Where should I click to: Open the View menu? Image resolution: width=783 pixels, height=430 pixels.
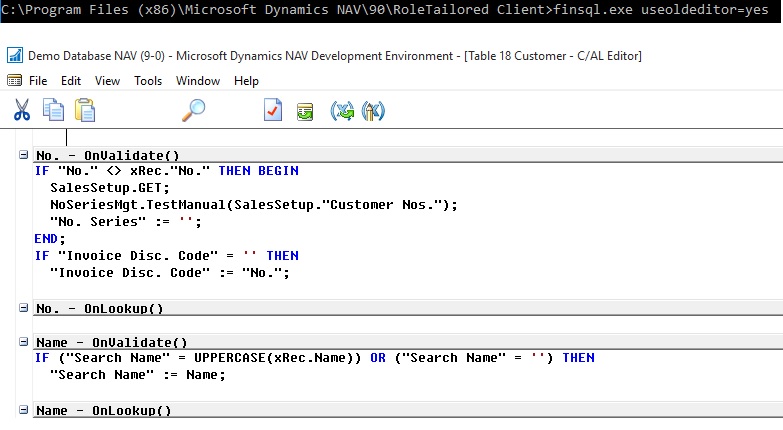107,80
